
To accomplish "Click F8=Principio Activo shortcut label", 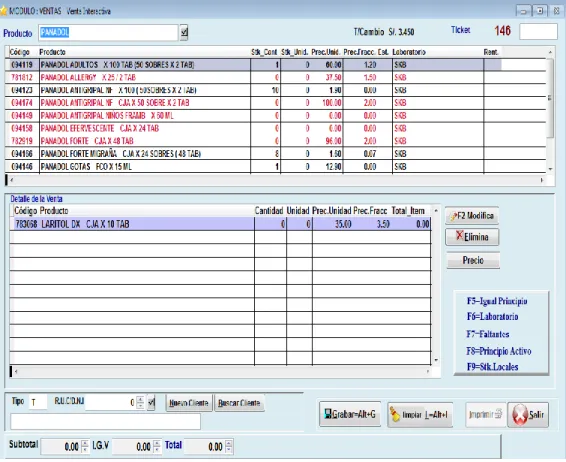I will [498, 351].
